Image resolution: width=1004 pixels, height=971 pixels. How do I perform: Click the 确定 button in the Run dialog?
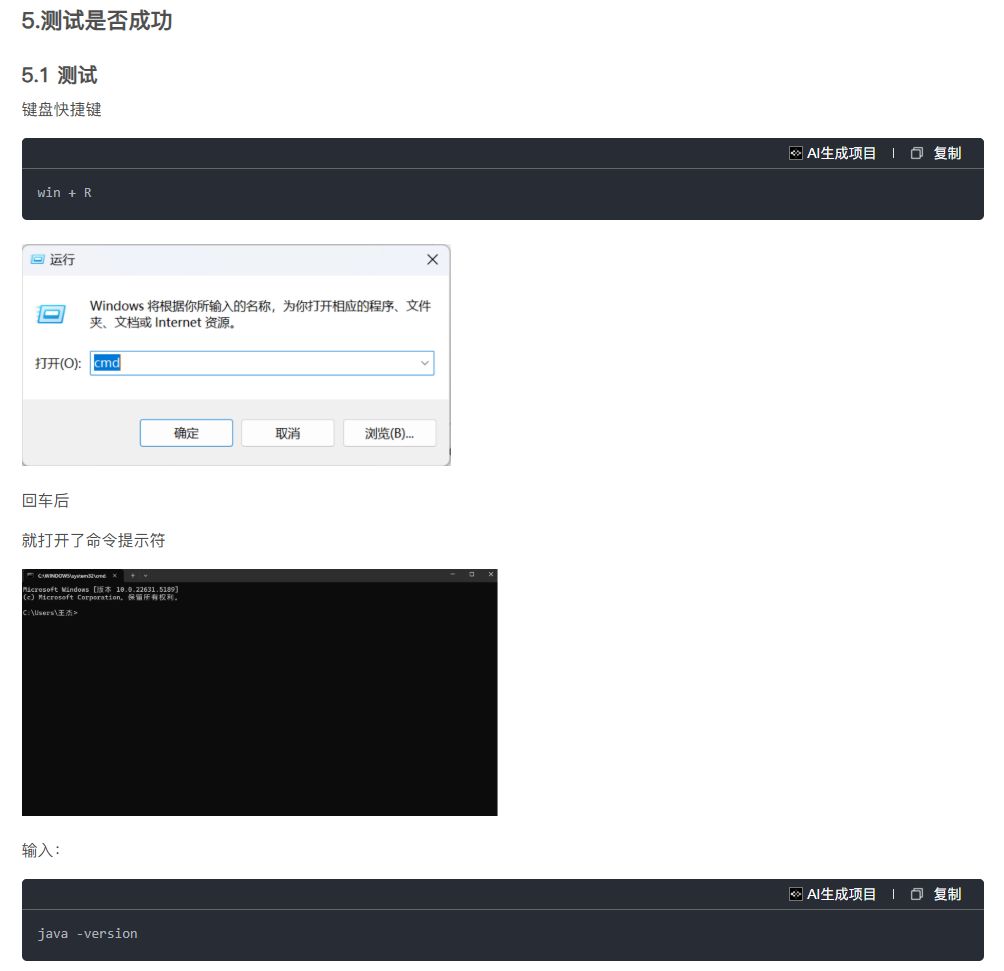(x=186, y=432)
